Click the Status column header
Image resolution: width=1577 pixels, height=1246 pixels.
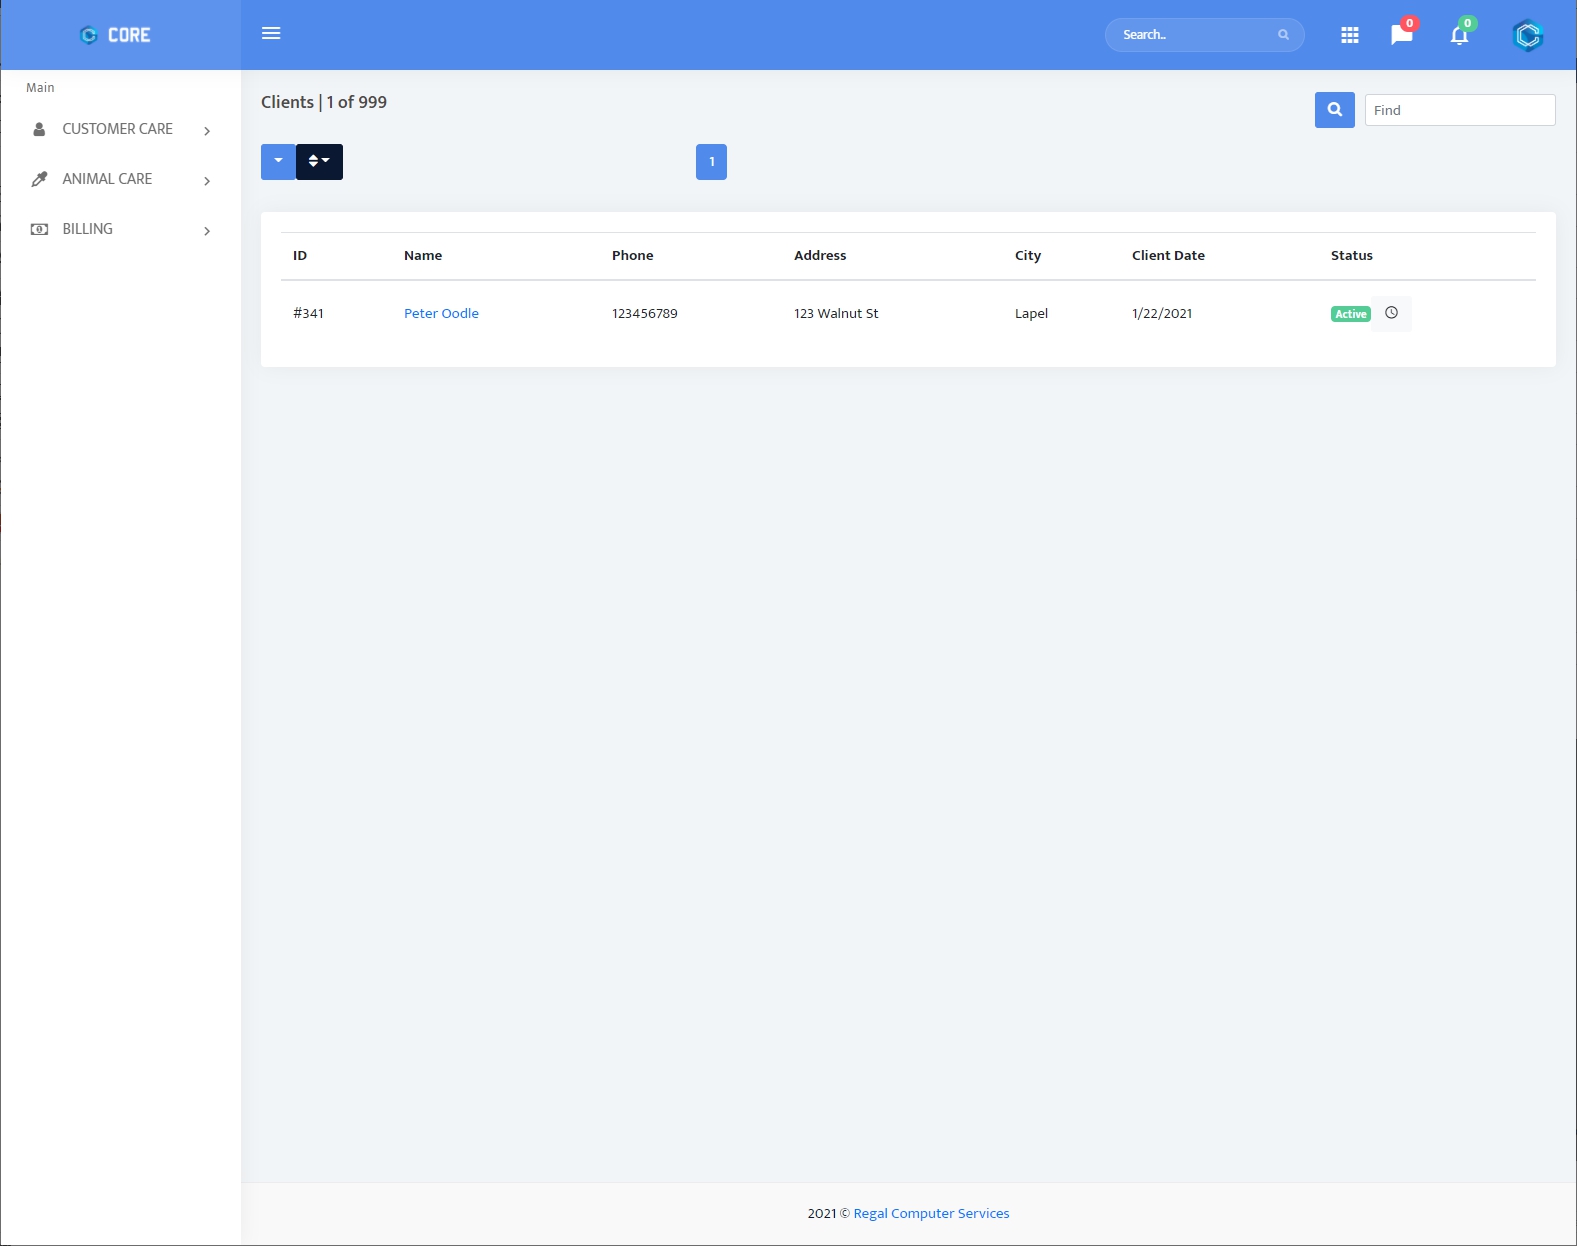(x=1352, y=255)
